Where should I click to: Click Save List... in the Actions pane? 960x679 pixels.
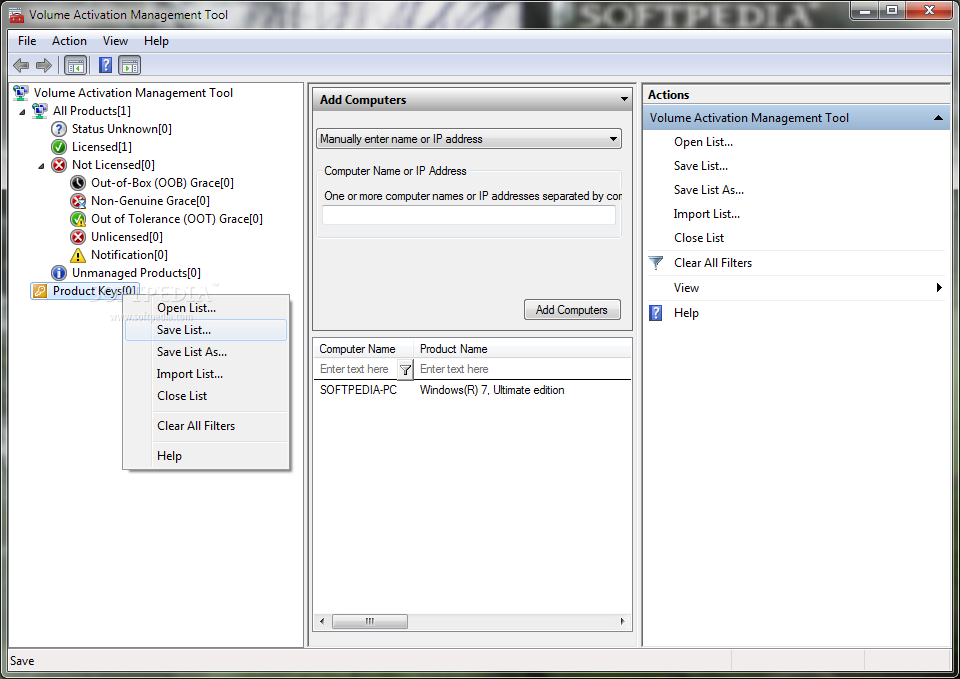coord(701,166)
